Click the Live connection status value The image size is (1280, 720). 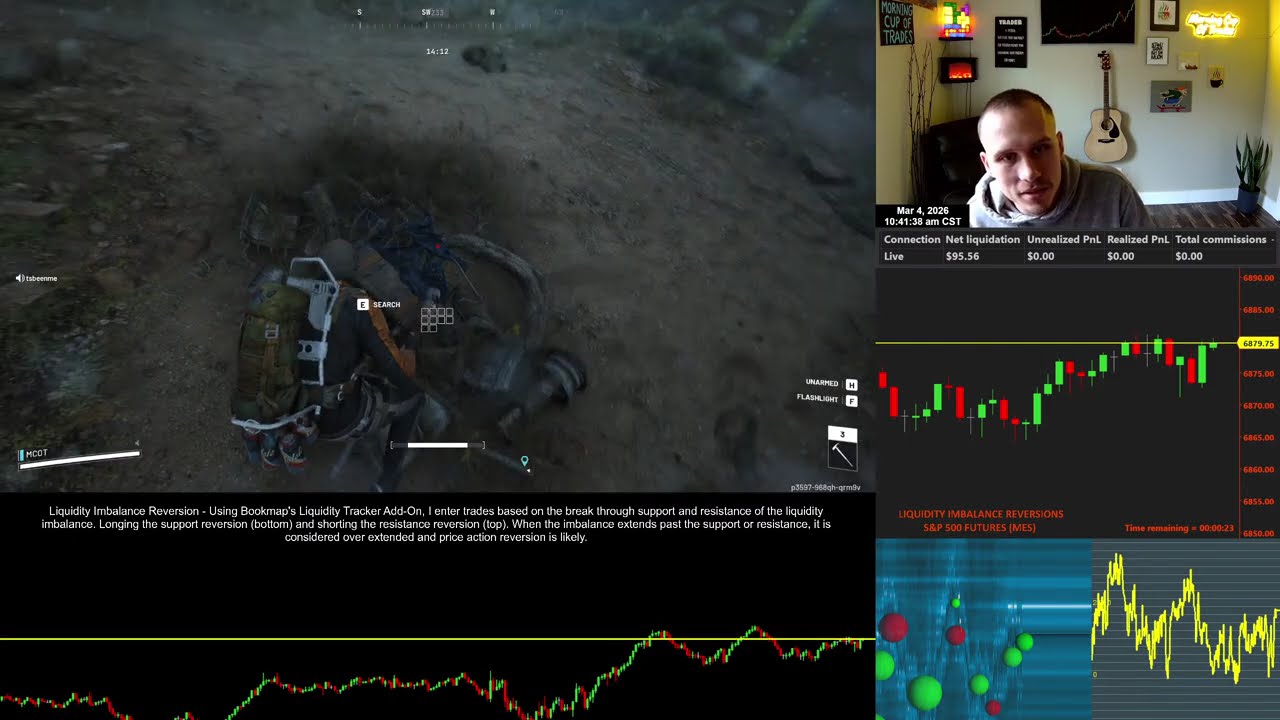(x=893, y=257)
